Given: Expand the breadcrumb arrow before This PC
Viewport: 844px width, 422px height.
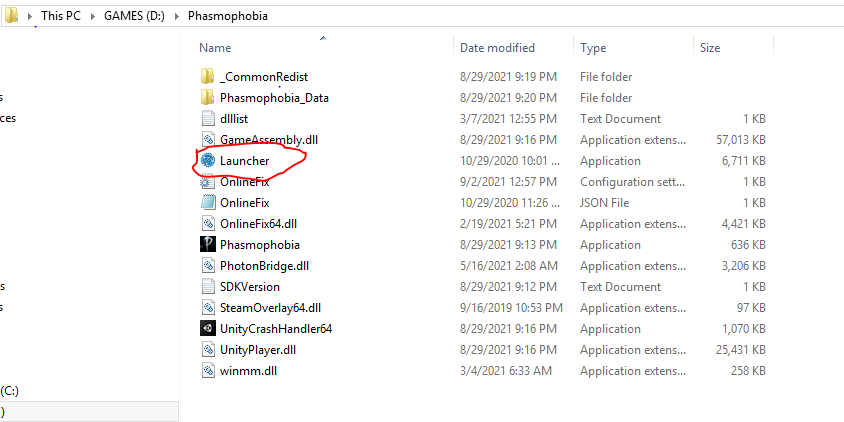Looking at the screenshot, I should pos(30,16).
